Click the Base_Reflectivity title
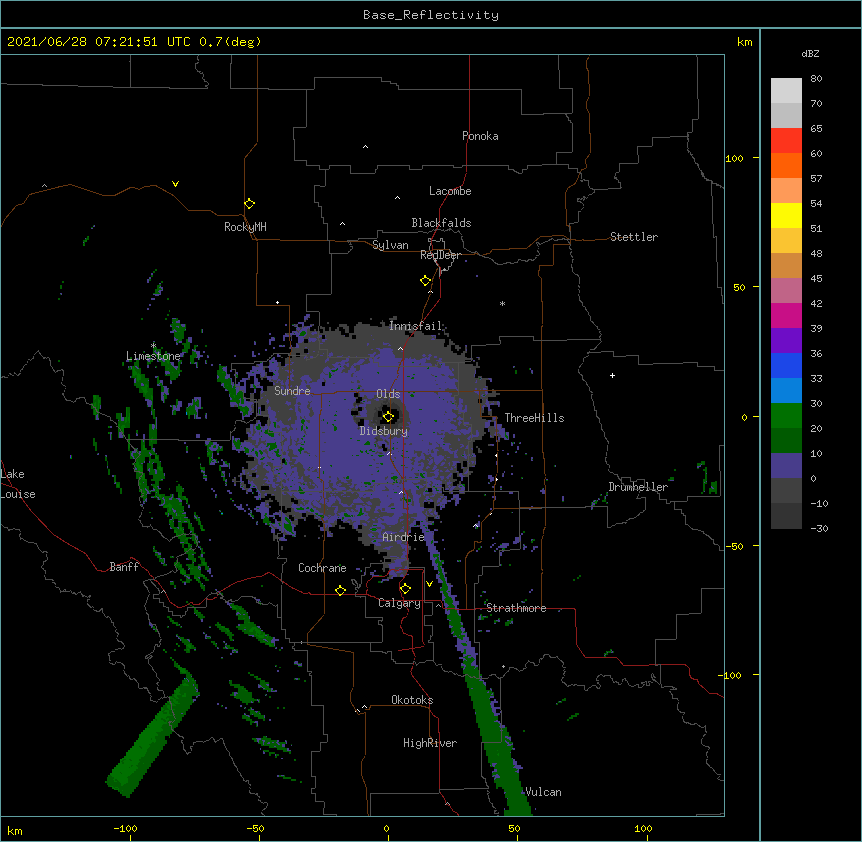Screen dimensions: 862x842 (x=431, y=15)
